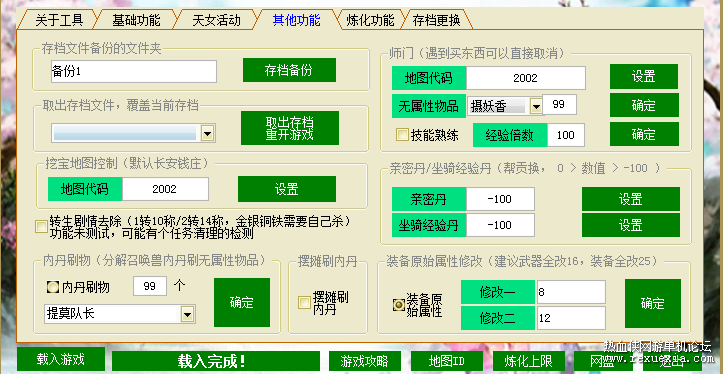The image size is (723, 374).
Task: Expand the 提莫队长 dropdown list
Action: (187, 315)
